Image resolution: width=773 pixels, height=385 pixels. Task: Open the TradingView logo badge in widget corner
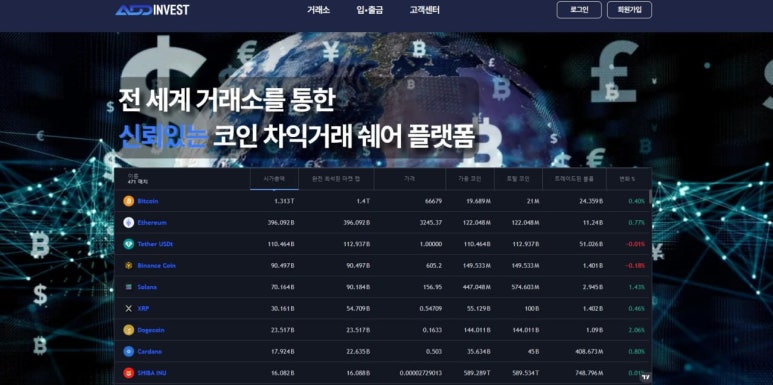[646, 377]
